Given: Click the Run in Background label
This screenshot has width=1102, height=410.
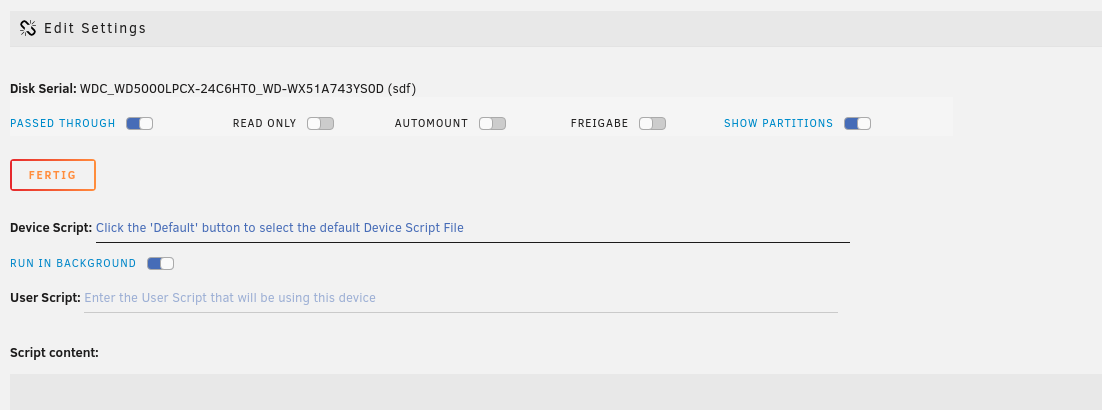Looking at the screenshot, I should pos(73,264).
